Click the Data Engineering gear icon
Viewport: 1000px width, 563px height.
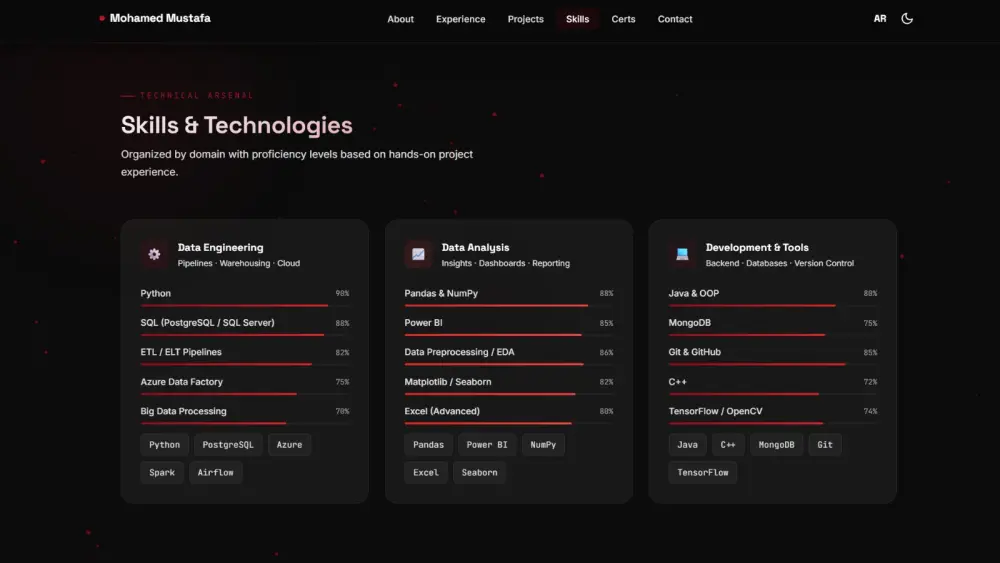tap(154, 254)
